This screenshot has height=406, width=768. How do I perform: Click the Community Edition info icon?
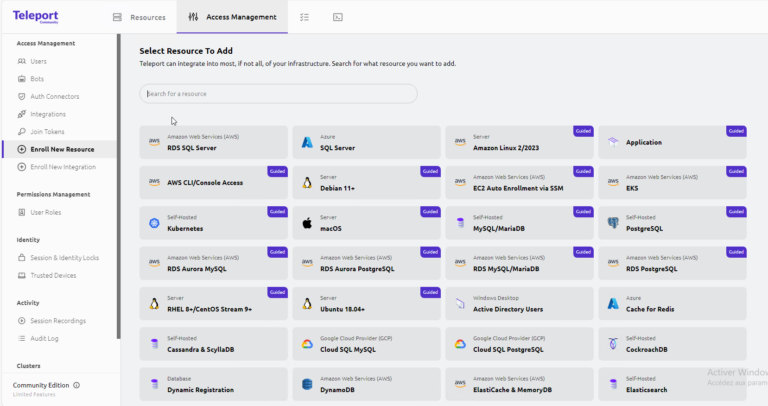pyautogui.click(x=77, y=385)
